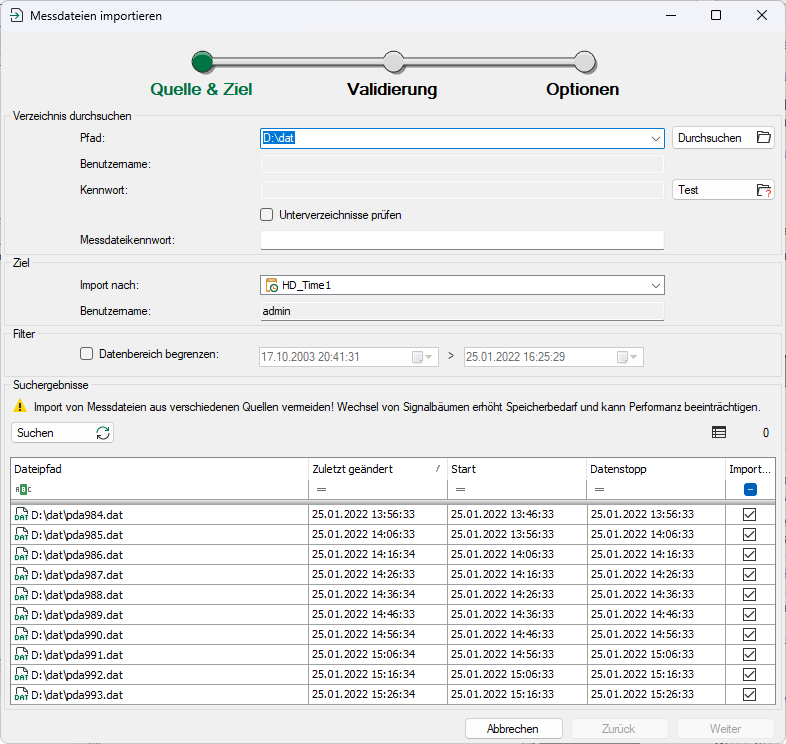
Task: Click the Optionen step circle on progress bar
Action: [x=585, y=62]
